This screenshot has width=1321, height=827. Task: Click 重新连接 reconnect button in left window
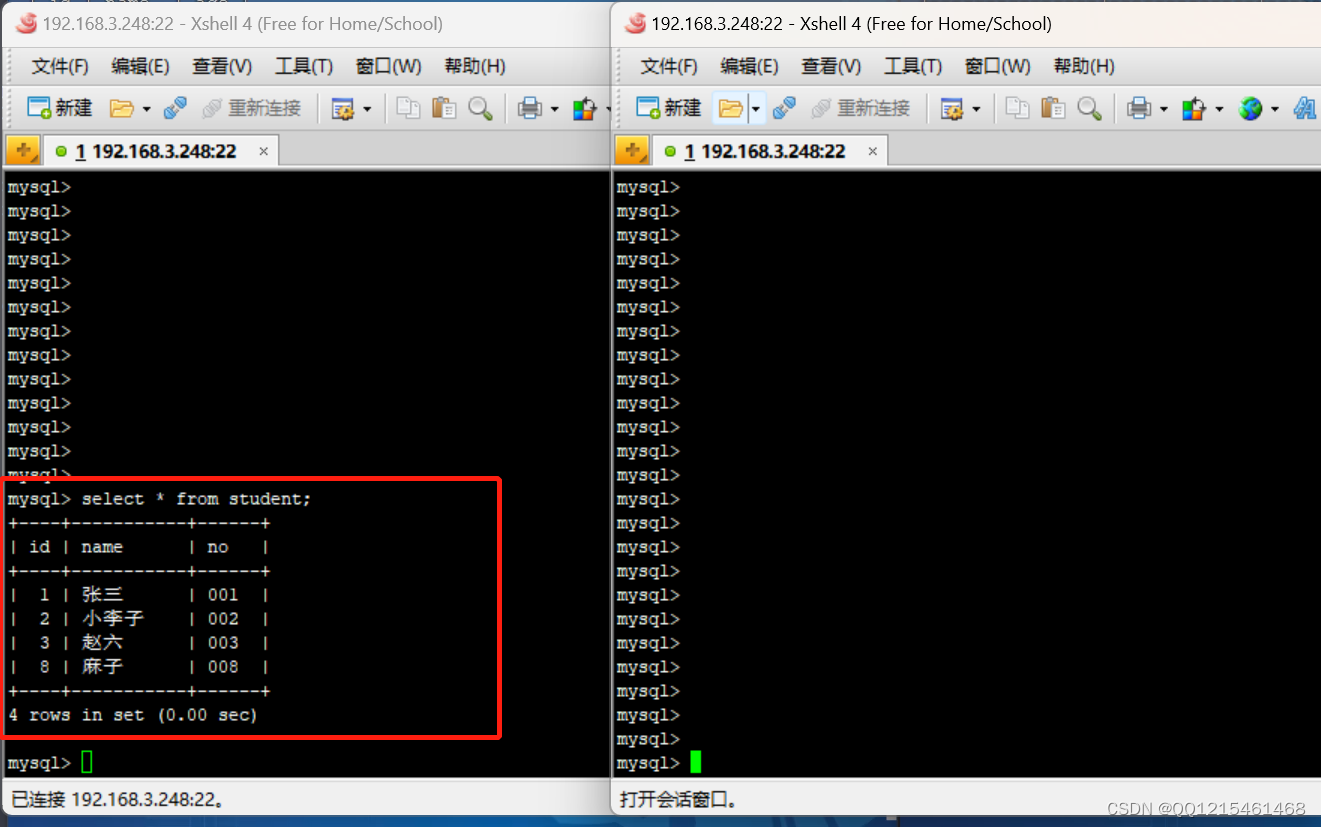252,108
